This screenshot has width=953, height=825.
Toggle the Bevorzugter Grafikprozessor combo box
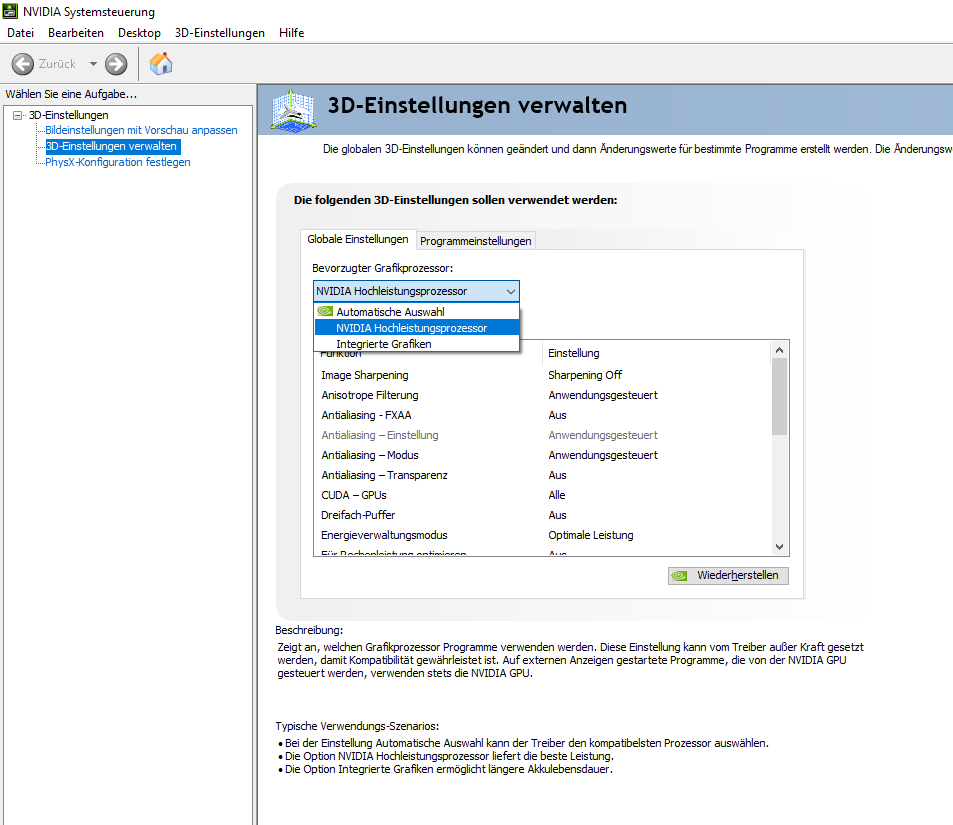tap(416, 291)
